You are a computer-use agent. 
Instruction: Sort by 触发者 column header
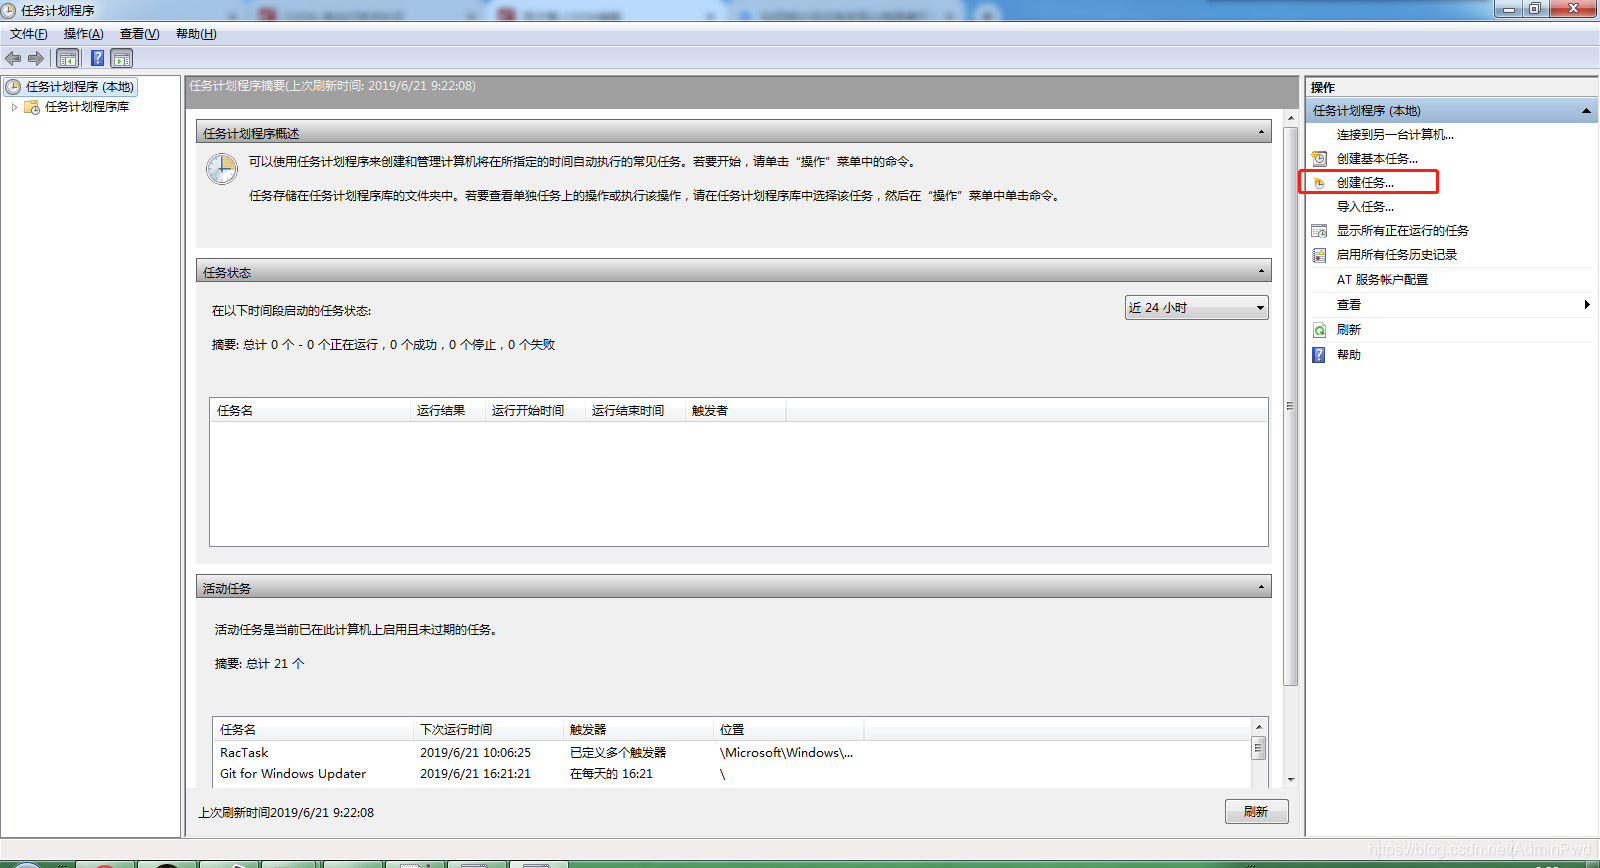coord(735,411)
